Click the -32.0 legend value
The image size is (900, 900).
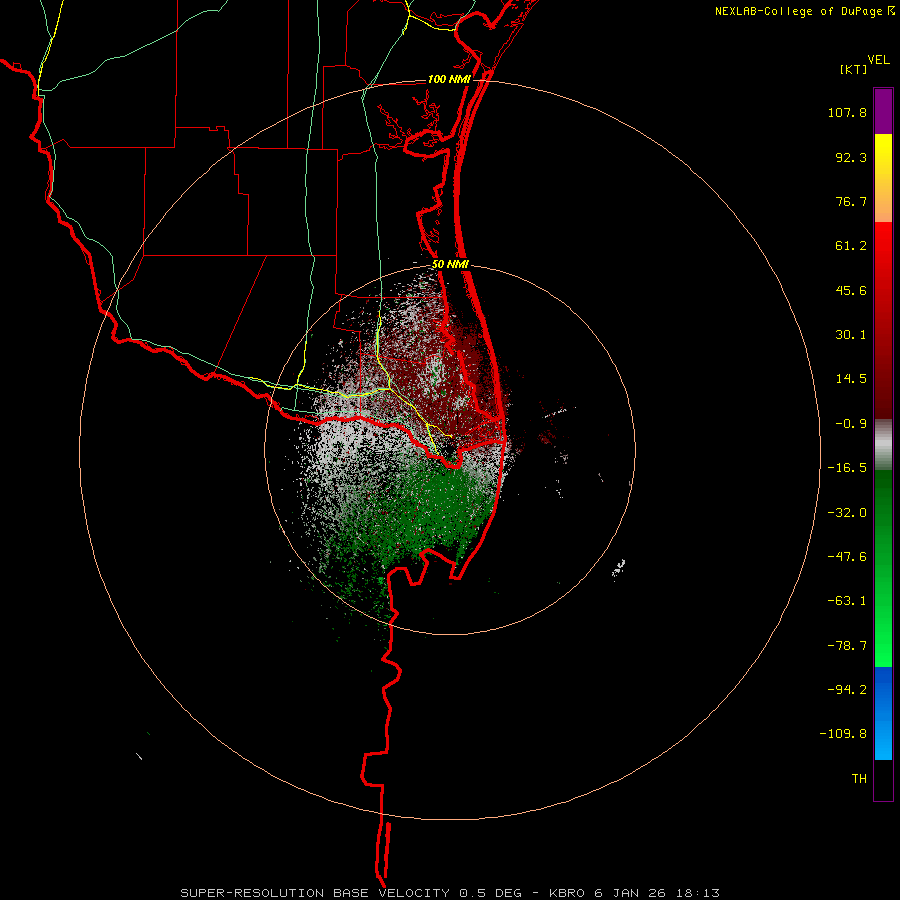click(x=847, y=513)
